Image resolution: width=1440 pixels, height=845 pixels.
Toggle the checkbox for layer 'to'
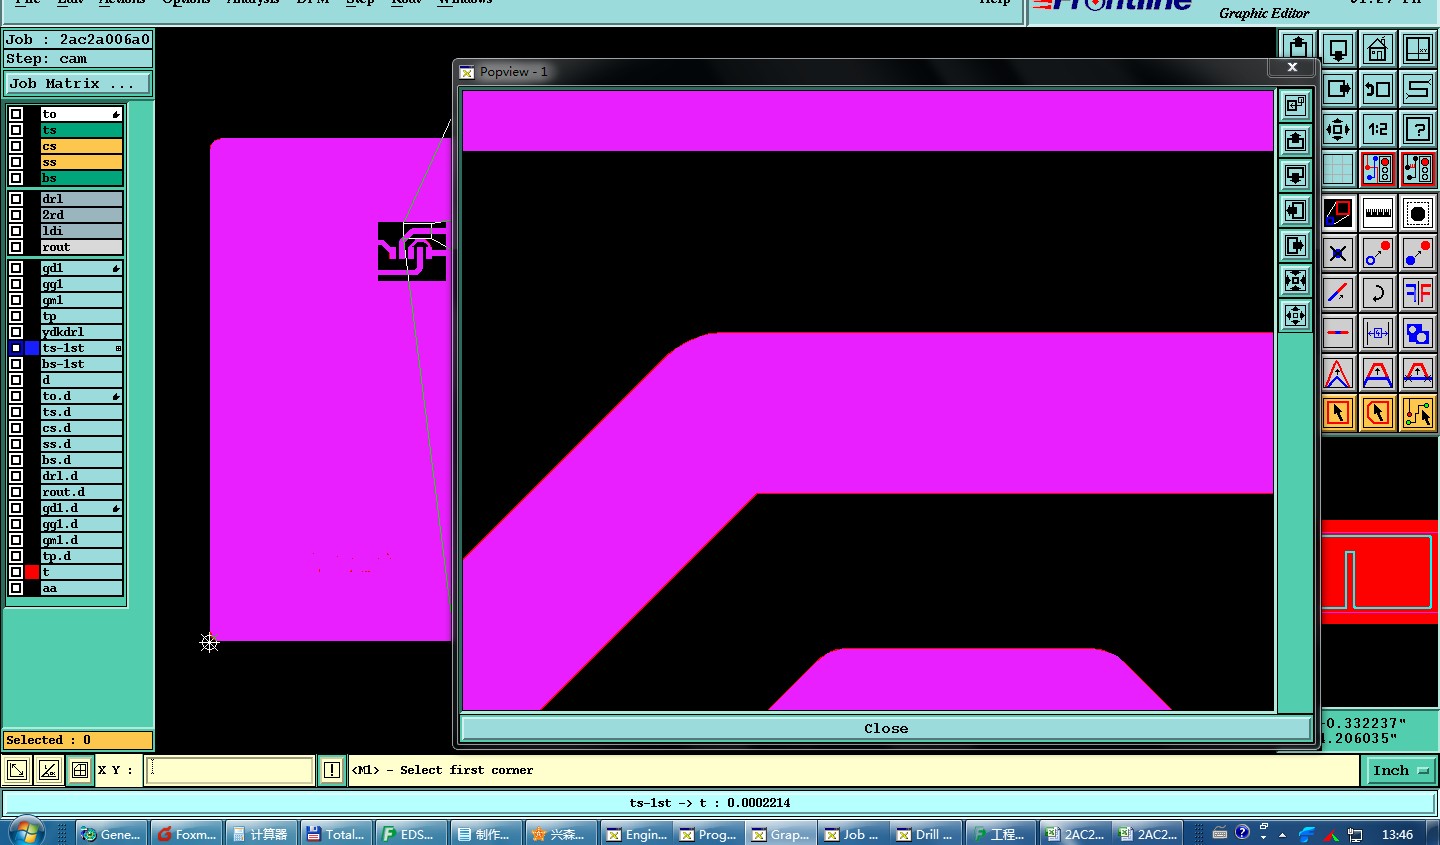(16, 114)
